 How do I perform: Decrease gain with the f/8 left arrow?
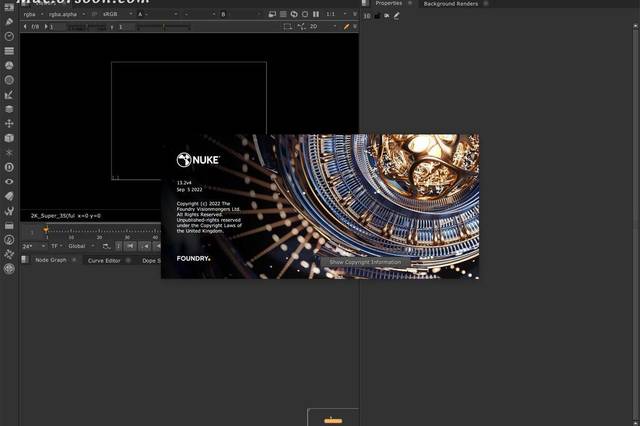25,27
